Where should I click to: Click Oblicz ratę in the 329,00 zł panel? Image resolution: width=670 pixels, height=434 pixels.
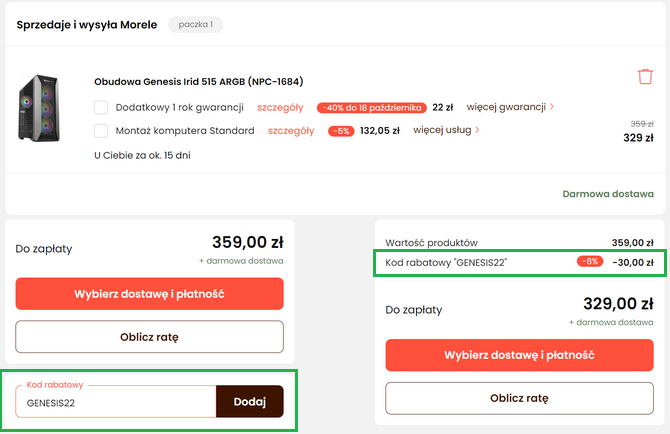pyautogui.click(x=519, y=398)
